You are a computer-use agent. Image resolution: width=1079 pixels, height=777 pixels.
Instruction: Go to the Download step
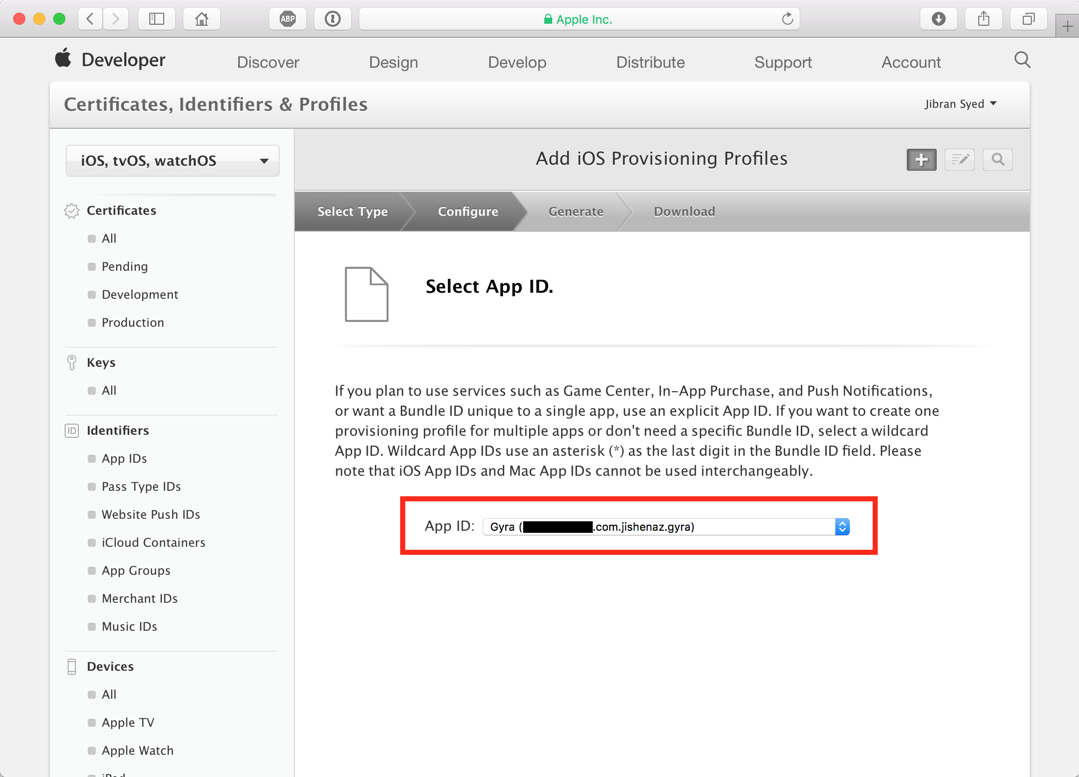pos(684,211)
